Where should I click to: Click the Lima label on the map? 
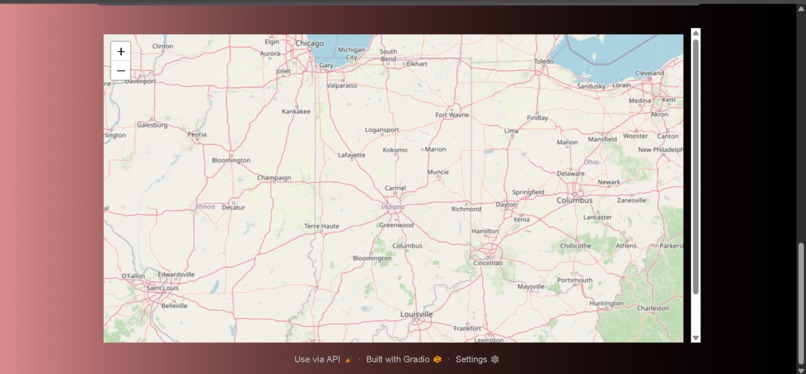[511, 131]
